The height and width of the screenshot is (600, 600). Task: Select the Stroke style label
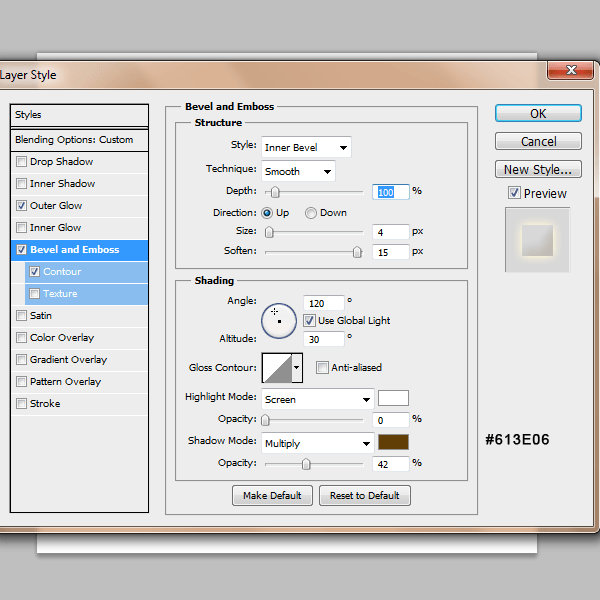[x=45, y=404]
